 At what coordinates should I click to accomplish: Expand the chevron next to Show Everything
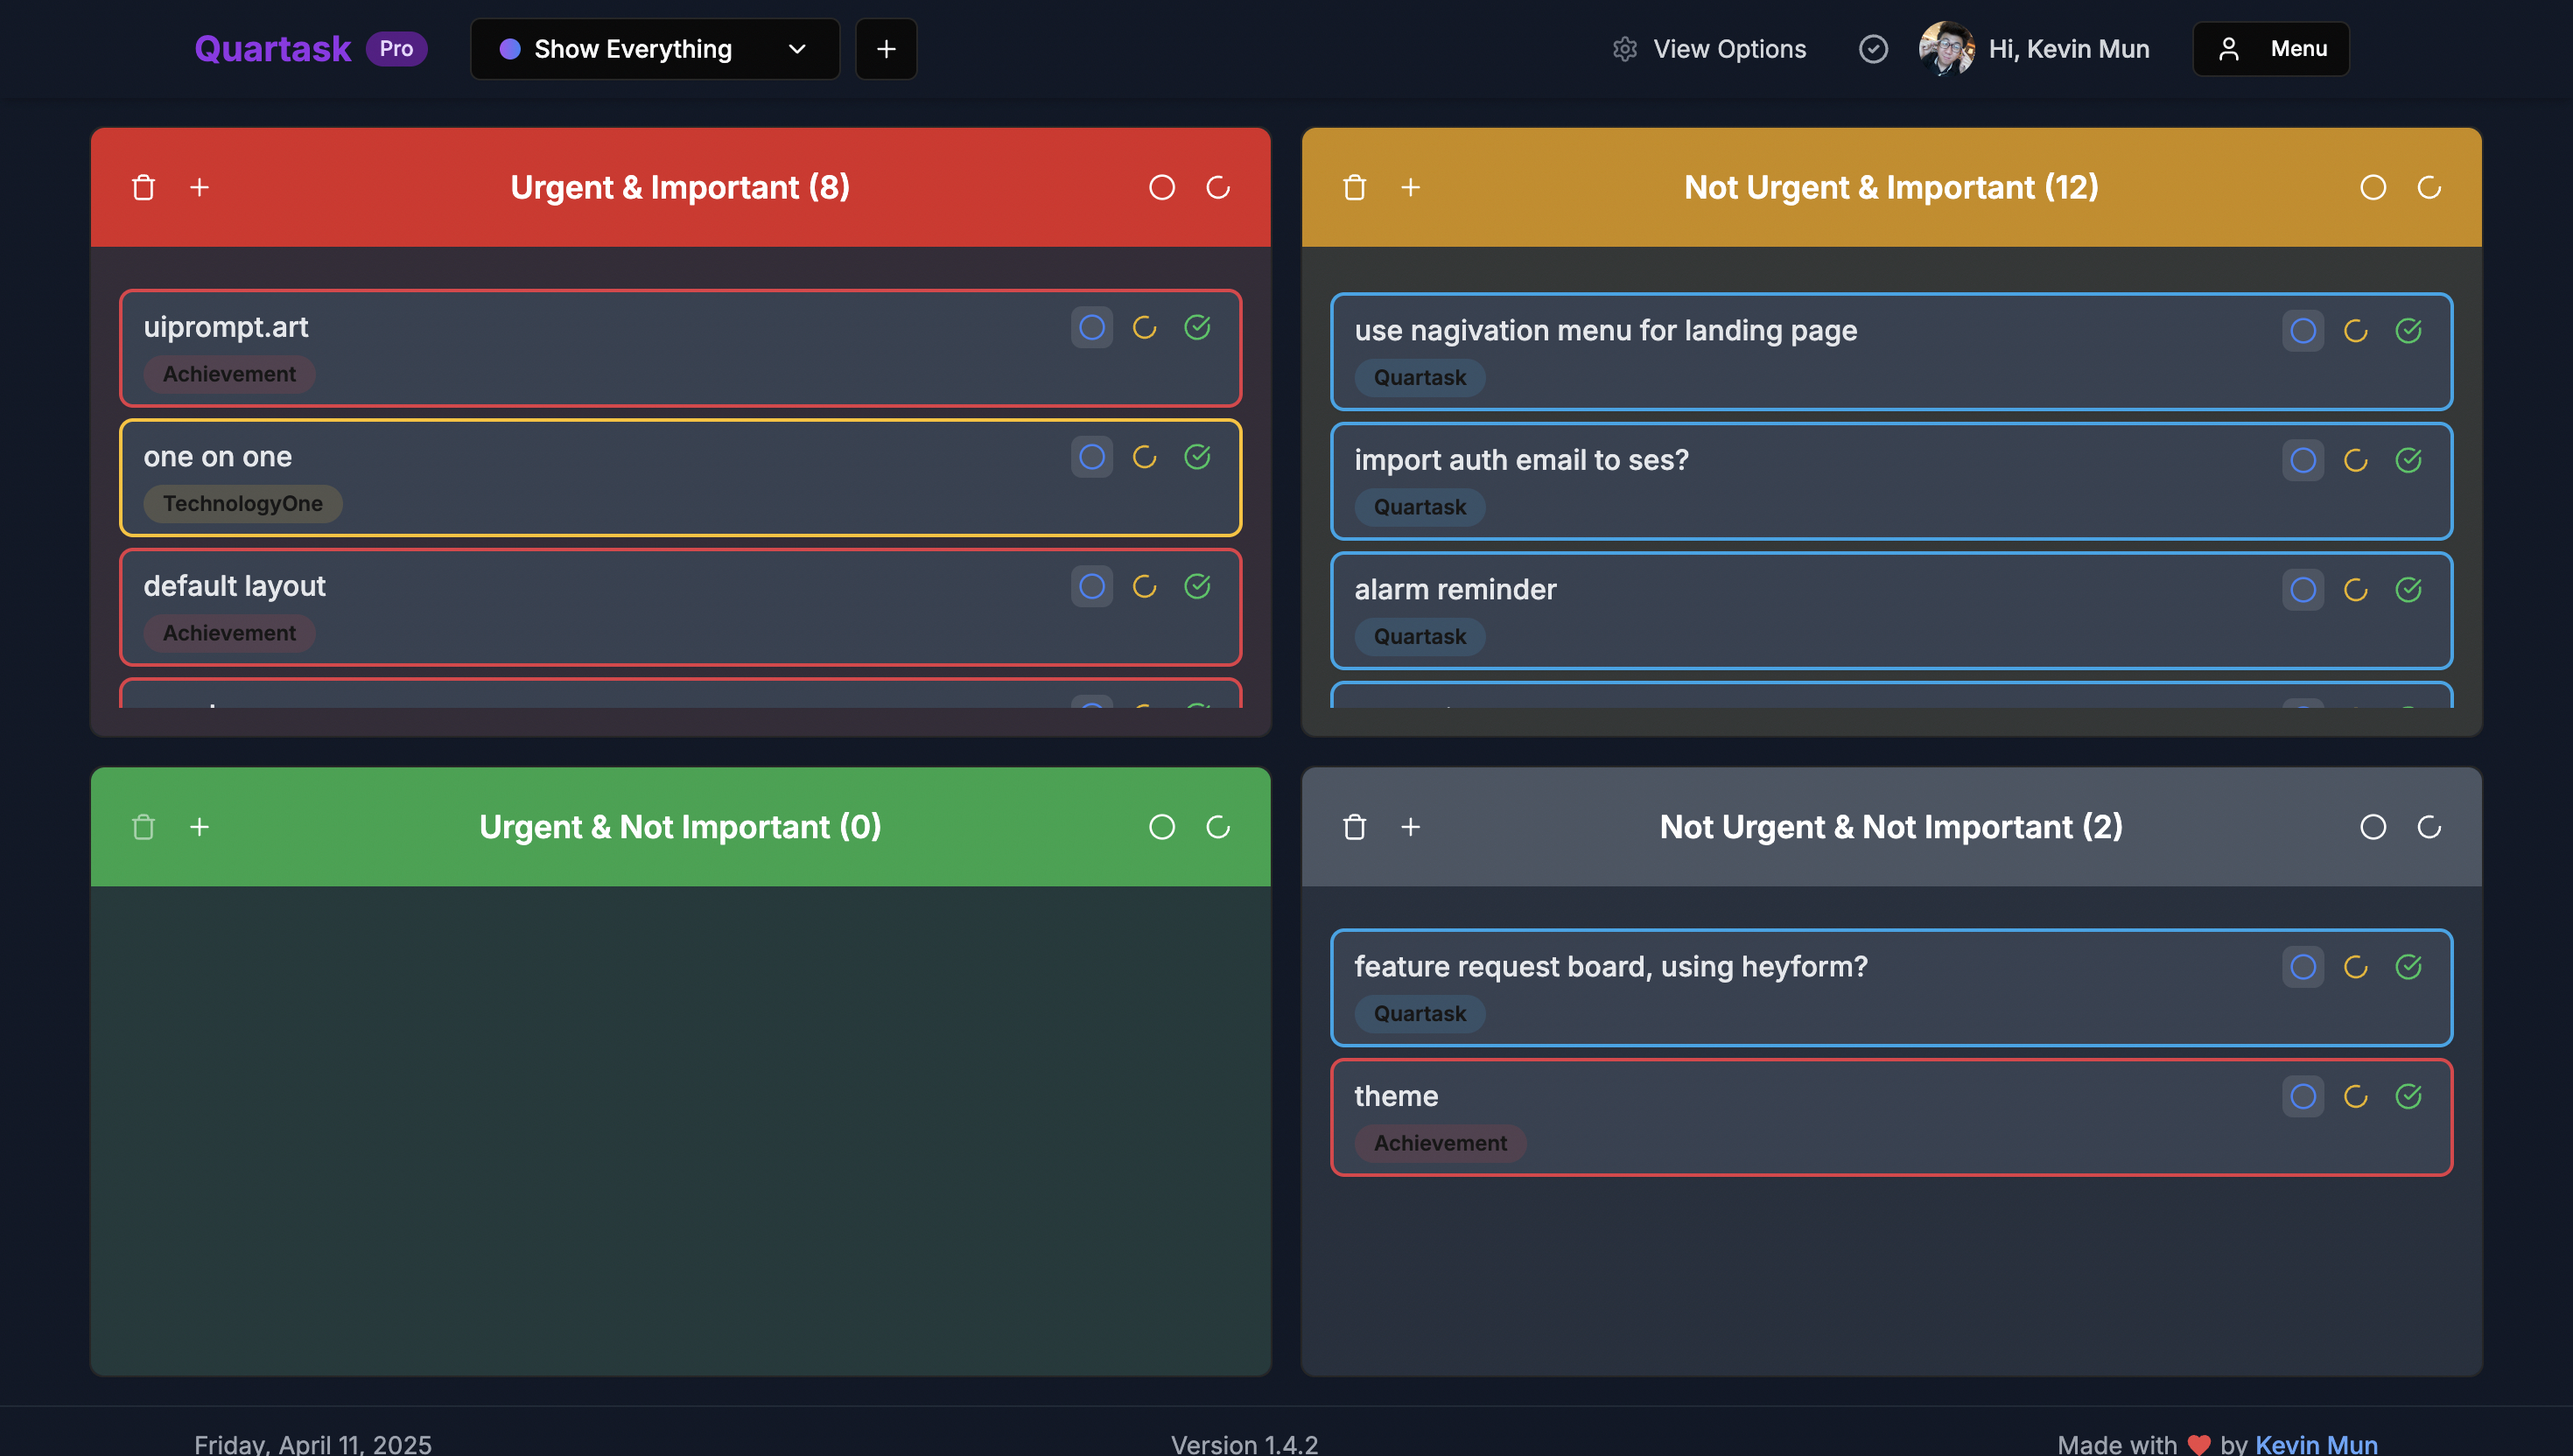click(x=796, y=48)
